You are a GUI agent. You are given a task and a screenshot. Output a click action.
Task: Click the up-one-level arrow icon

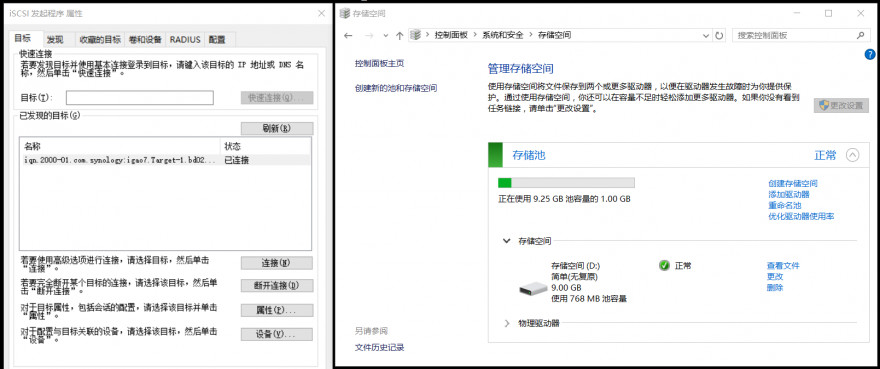pyautogui.click(x=399, y=35)
